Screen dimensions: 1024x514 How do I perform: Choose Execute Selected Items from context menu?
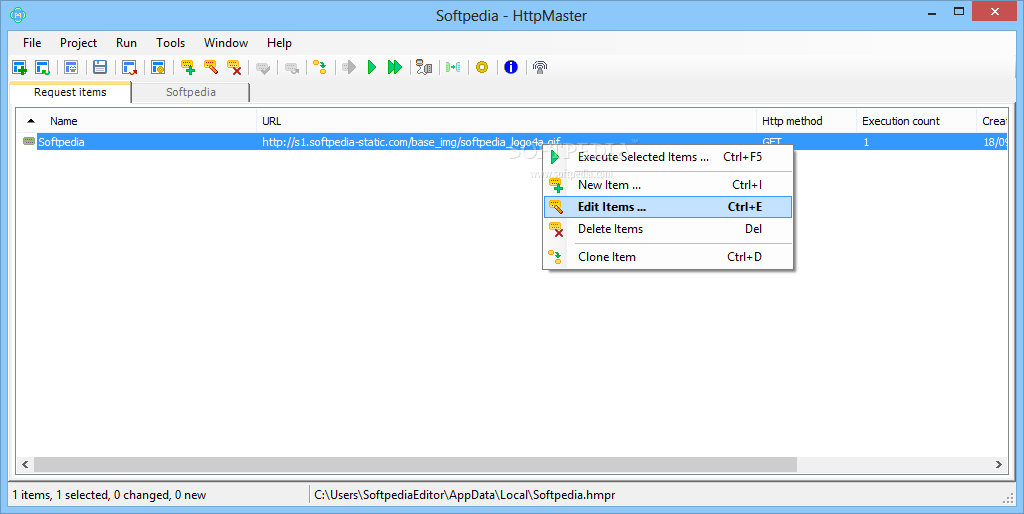[667, 157]
